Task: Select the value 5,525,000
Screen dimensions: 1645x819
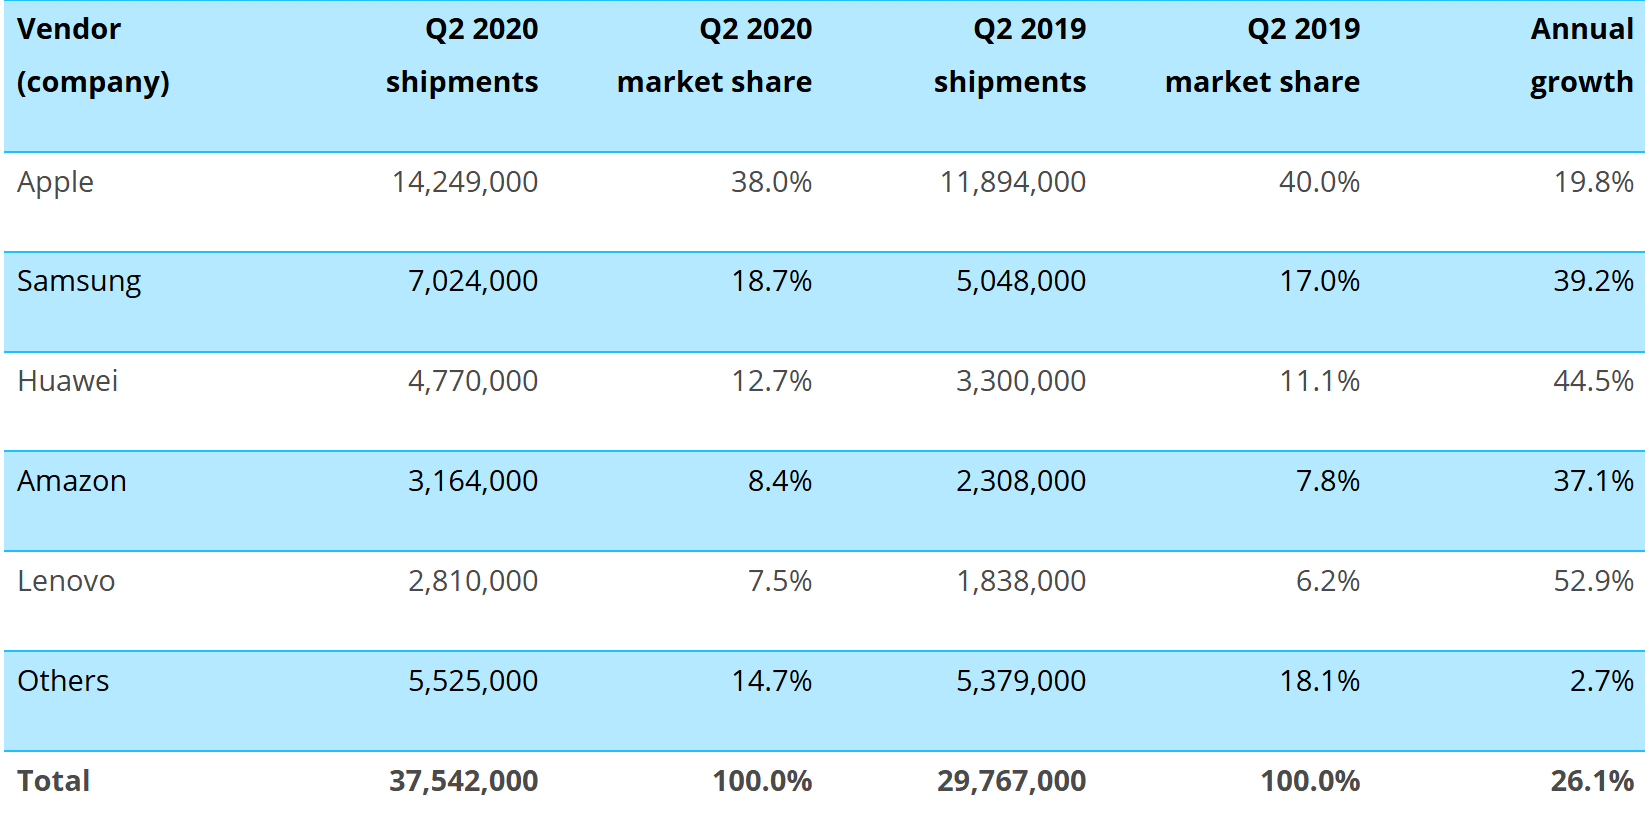Action: tap(473, 681)
